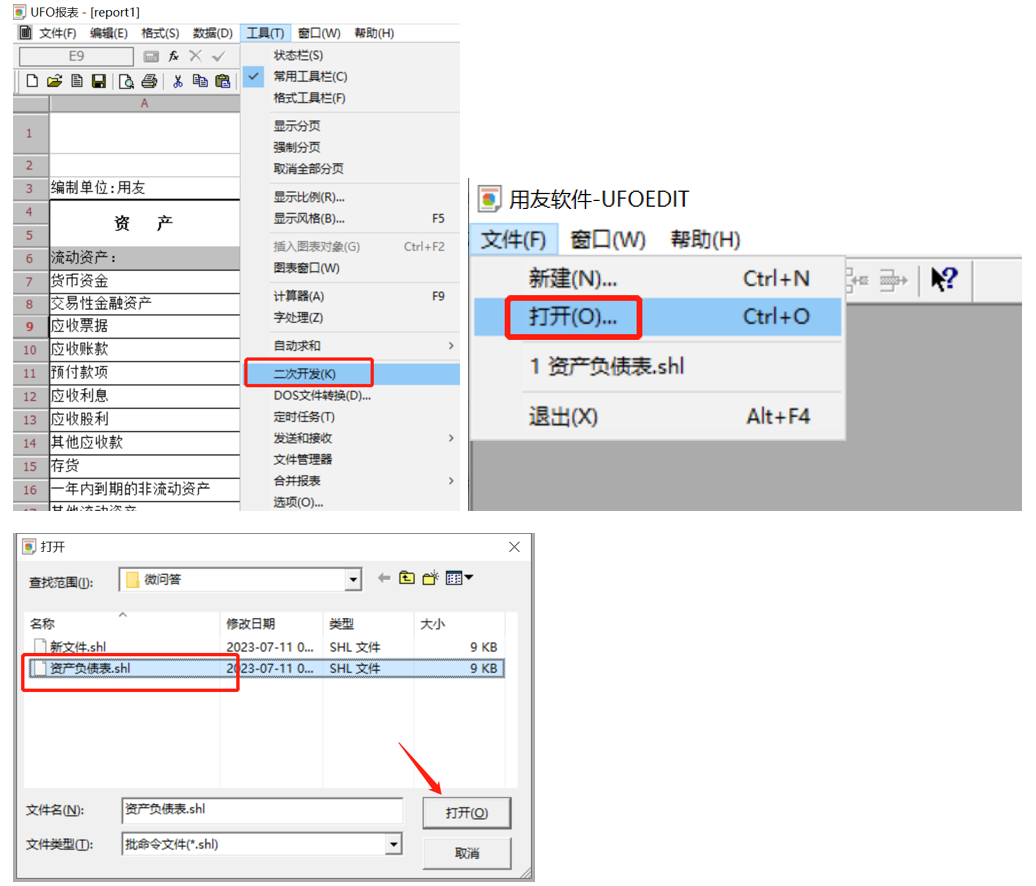Select file 新文件.shl in list
The width and height of the screenshot is (1036, 886).
tap(77, 647)
